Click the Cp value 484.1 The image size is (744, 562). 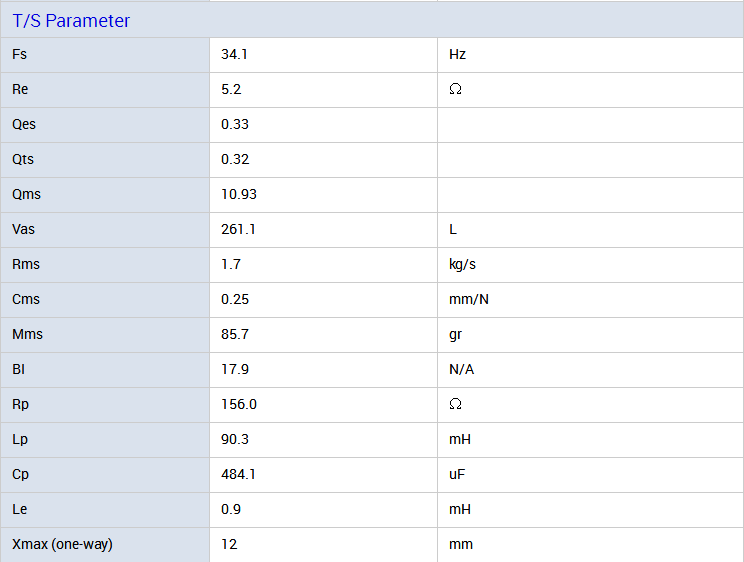pos(238,474)
